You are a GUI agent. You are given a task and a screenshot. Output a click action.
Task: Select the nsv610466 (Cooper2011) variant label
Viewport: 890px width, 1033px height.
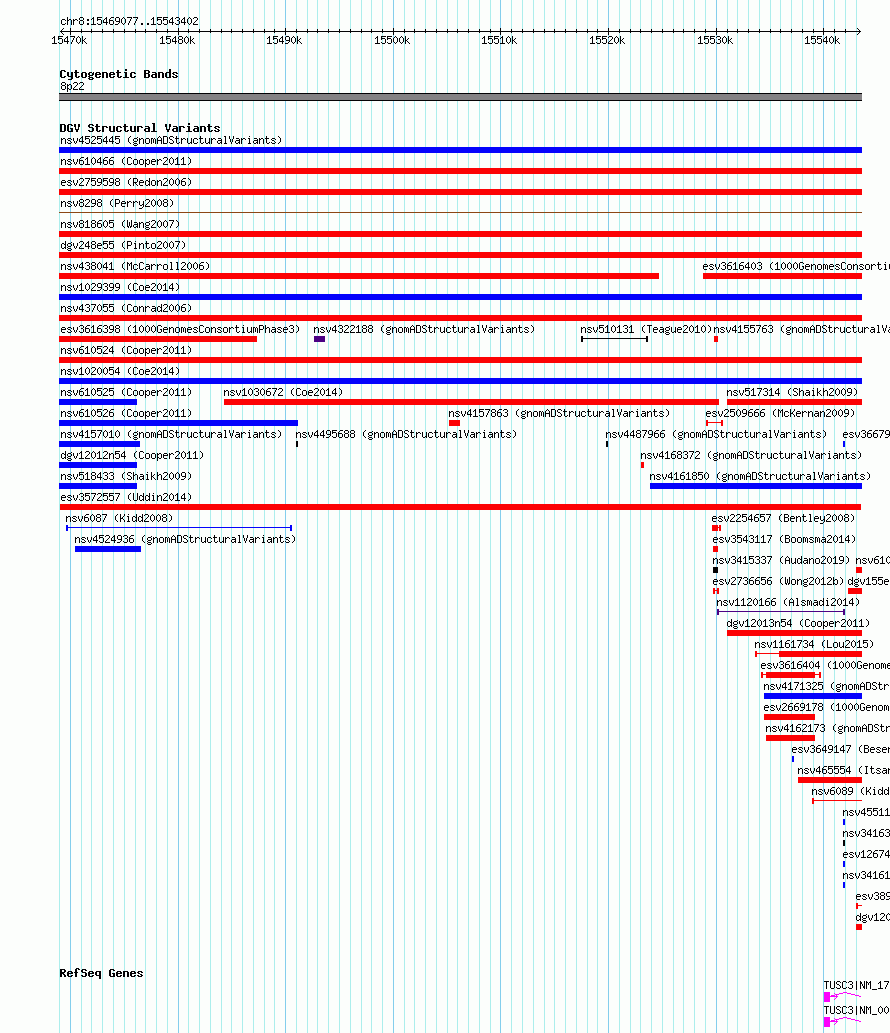click(x=125, y=161)
